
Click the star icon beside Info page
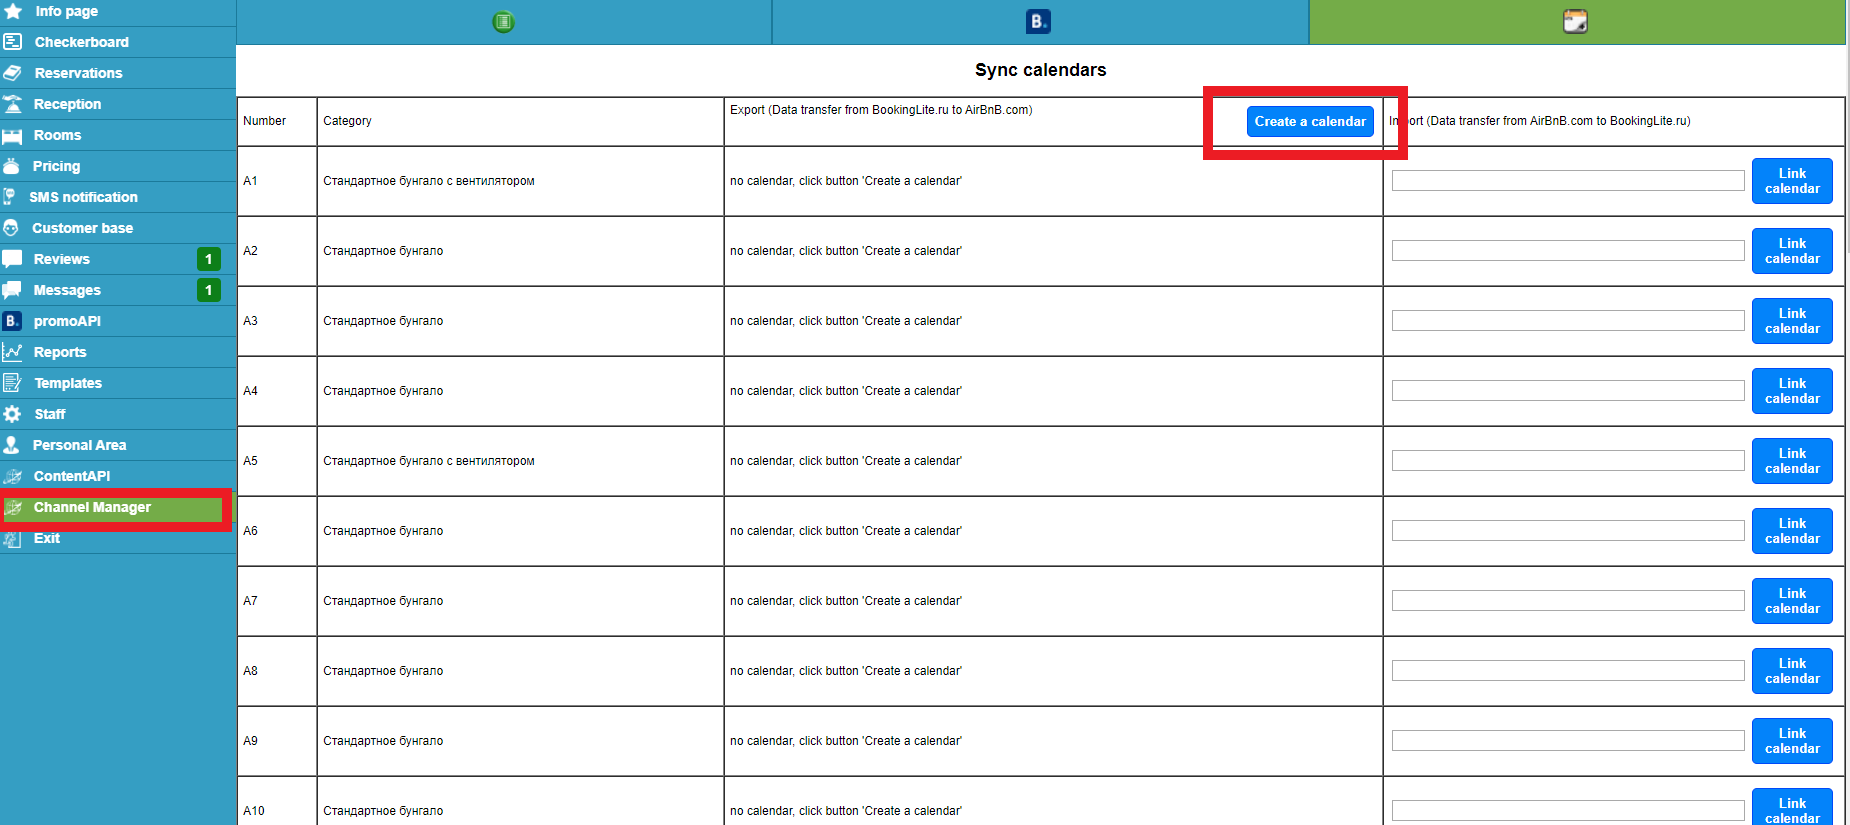point(13,11)
